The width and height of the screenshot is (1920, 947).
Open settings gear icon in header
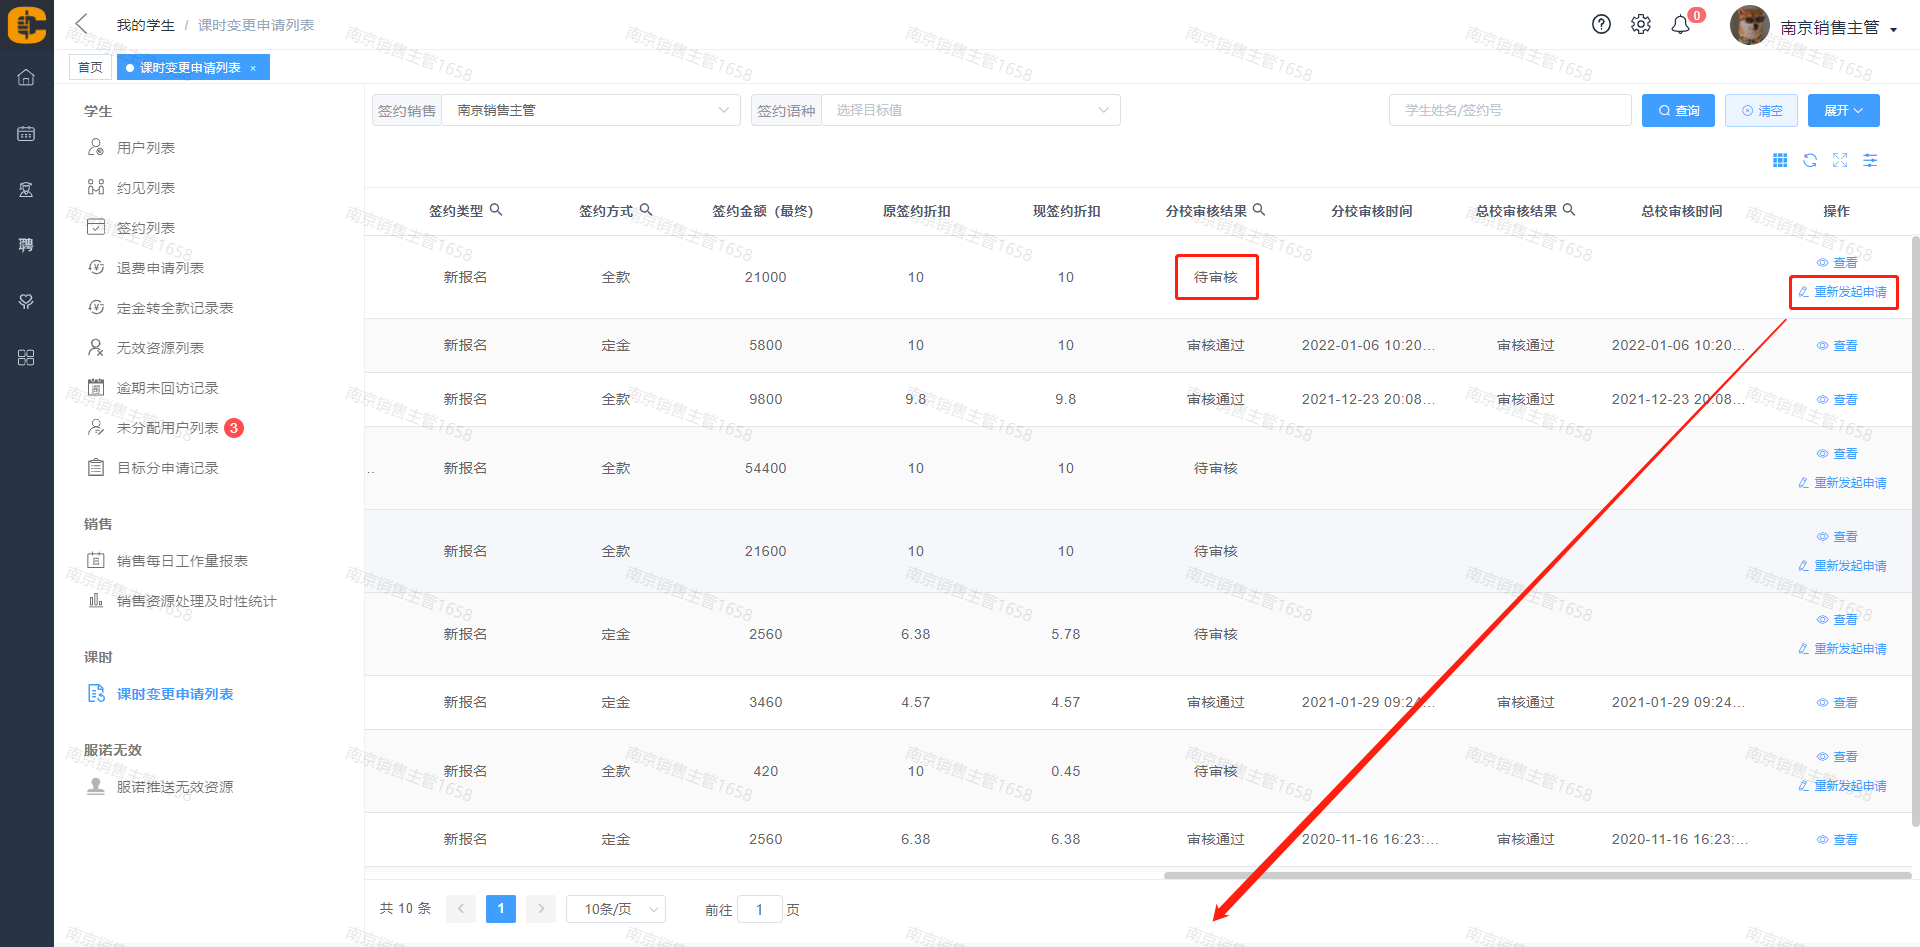pos(1641,25)
